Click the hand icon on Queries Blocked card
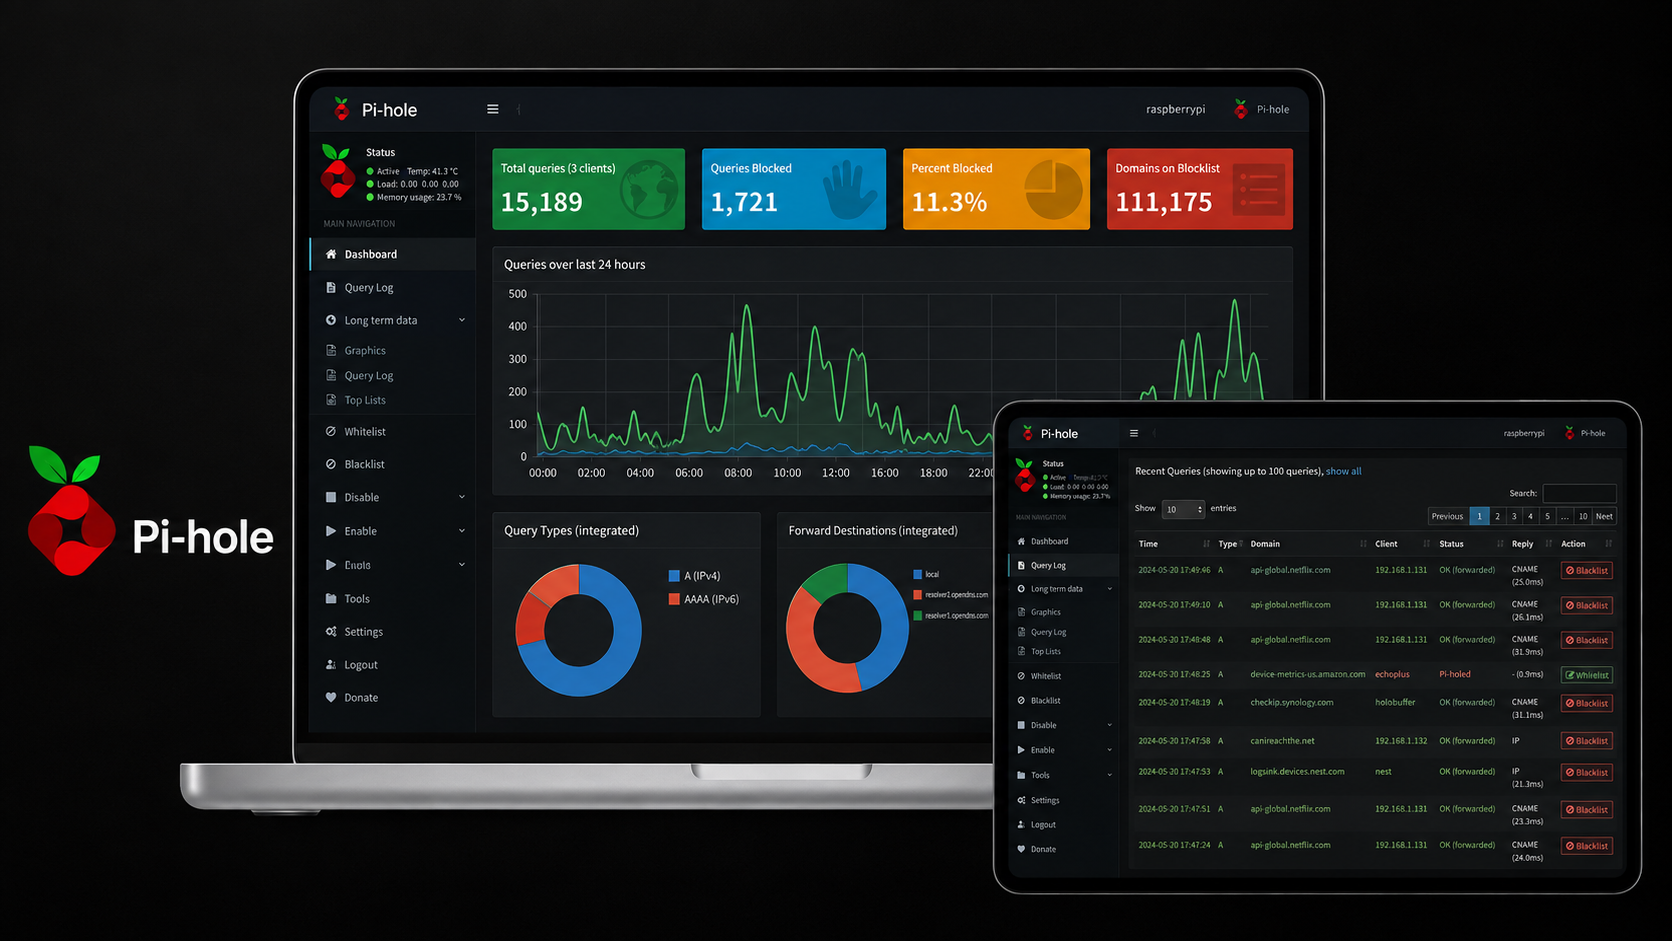The height and width of the screenshot is (941, 1672). click(849, 190)
